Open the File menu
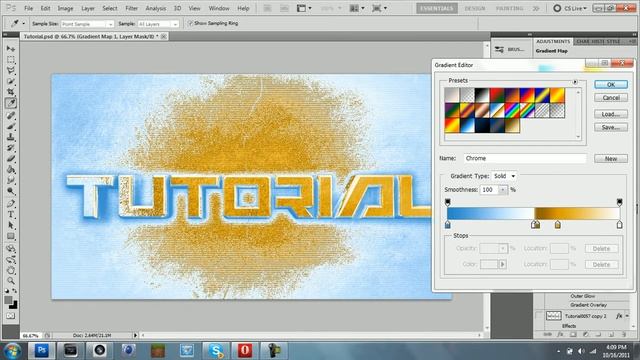 click(x=29, y=8)
